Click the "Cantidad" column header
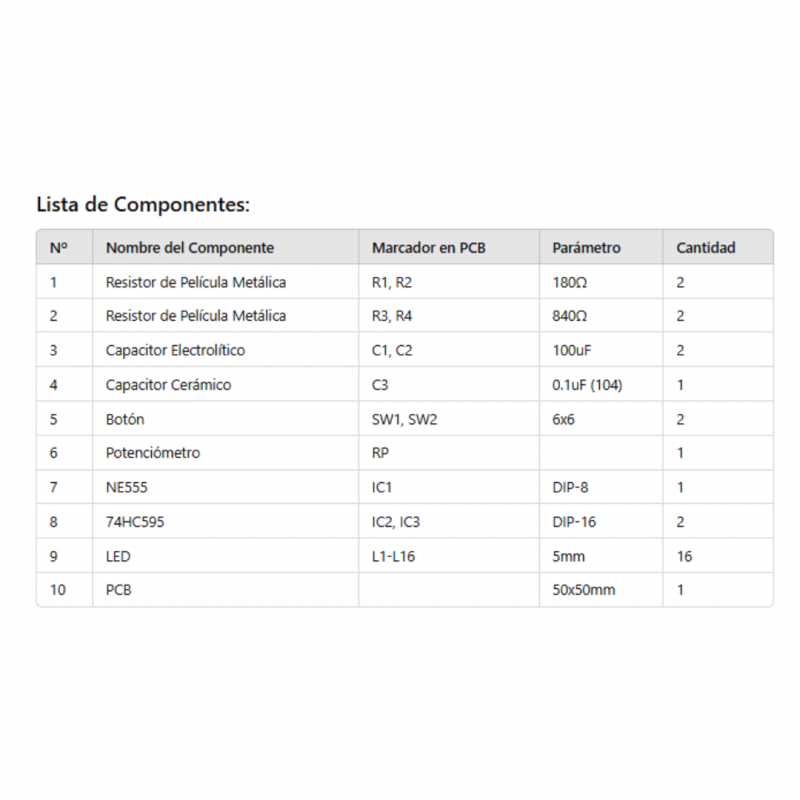This screenshot has height=800, width=800. [x=705, y=248]
